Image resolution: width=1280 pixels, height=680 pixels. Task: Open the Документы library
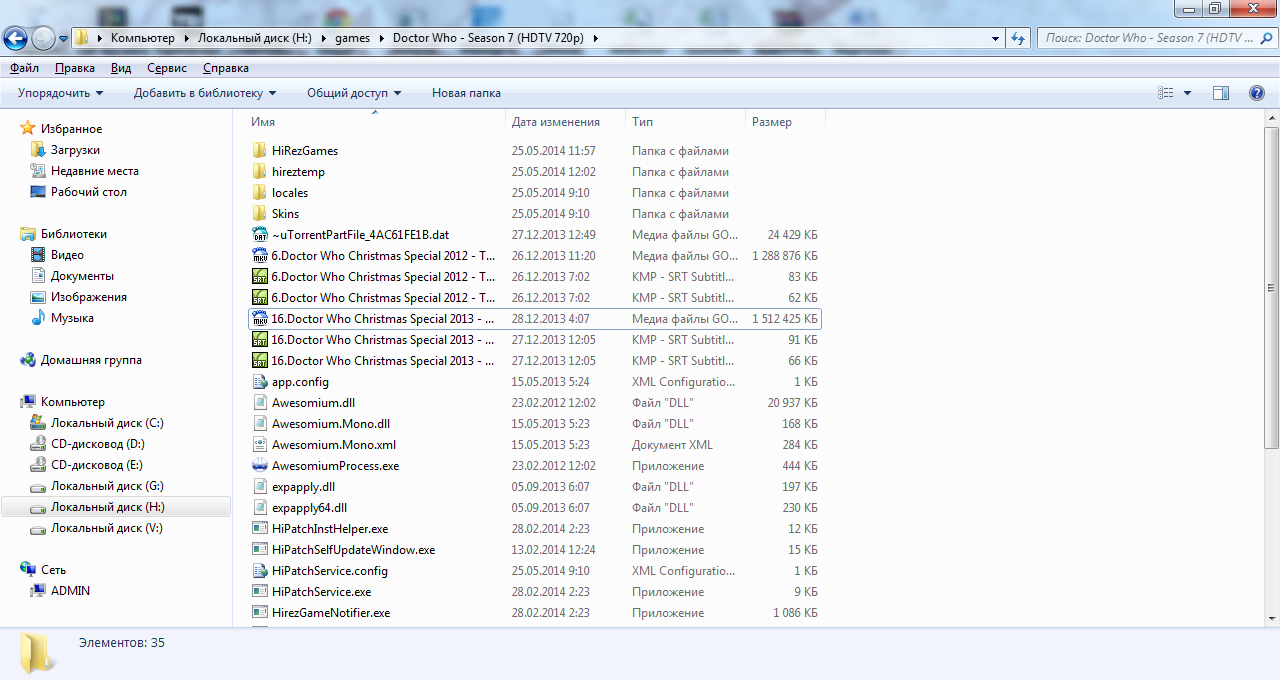click(x=82, y=276)
